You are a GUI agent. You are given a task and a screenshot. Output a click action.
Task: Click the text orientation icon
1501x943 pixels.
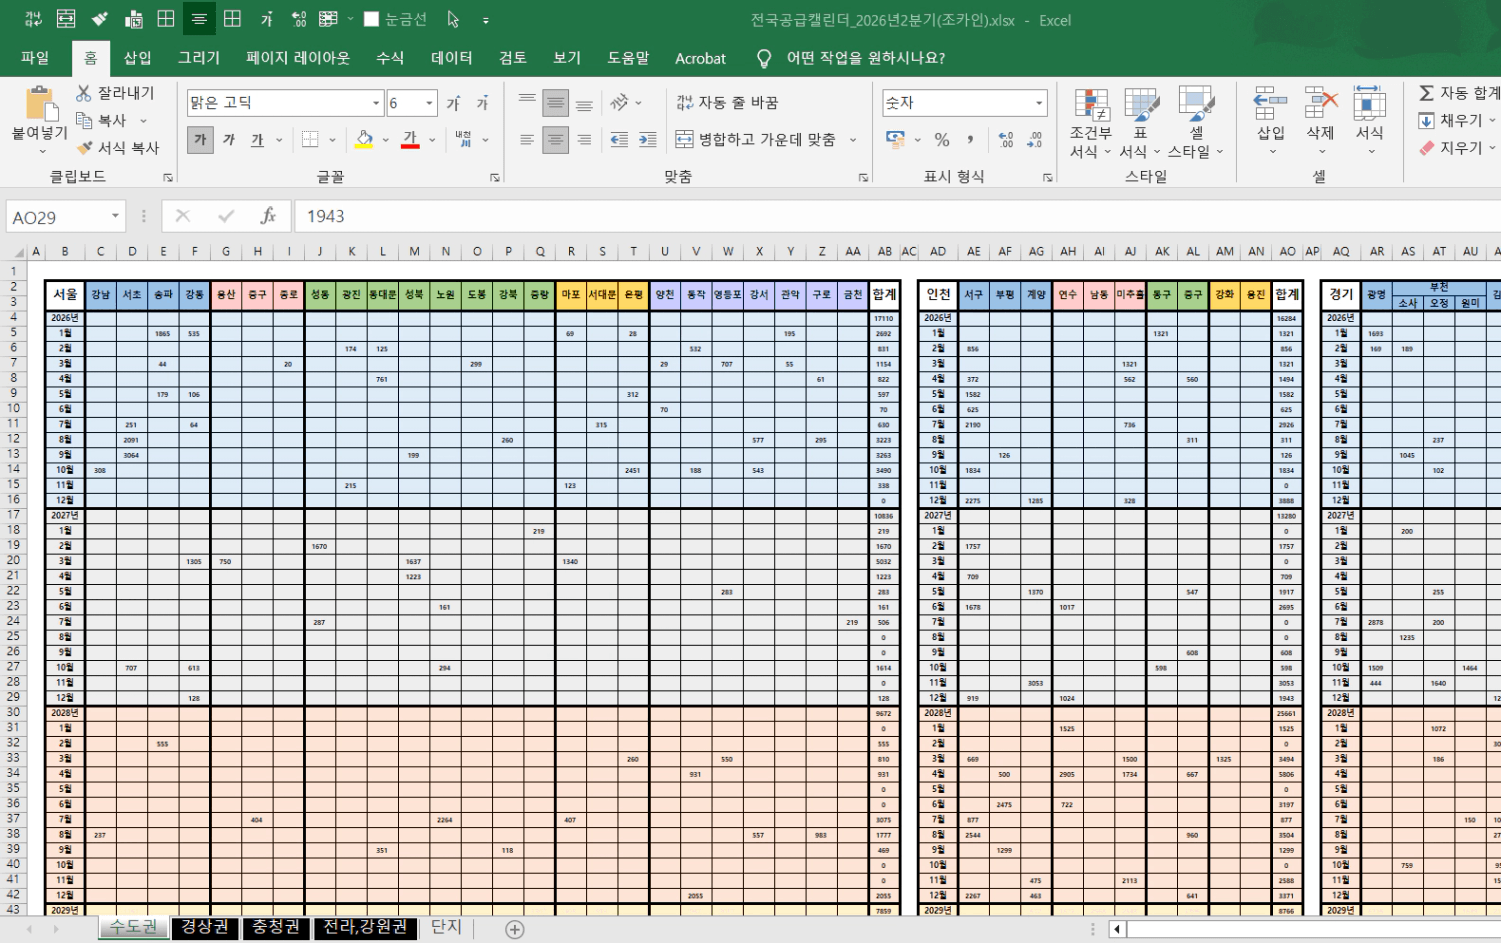pos(619,102)
